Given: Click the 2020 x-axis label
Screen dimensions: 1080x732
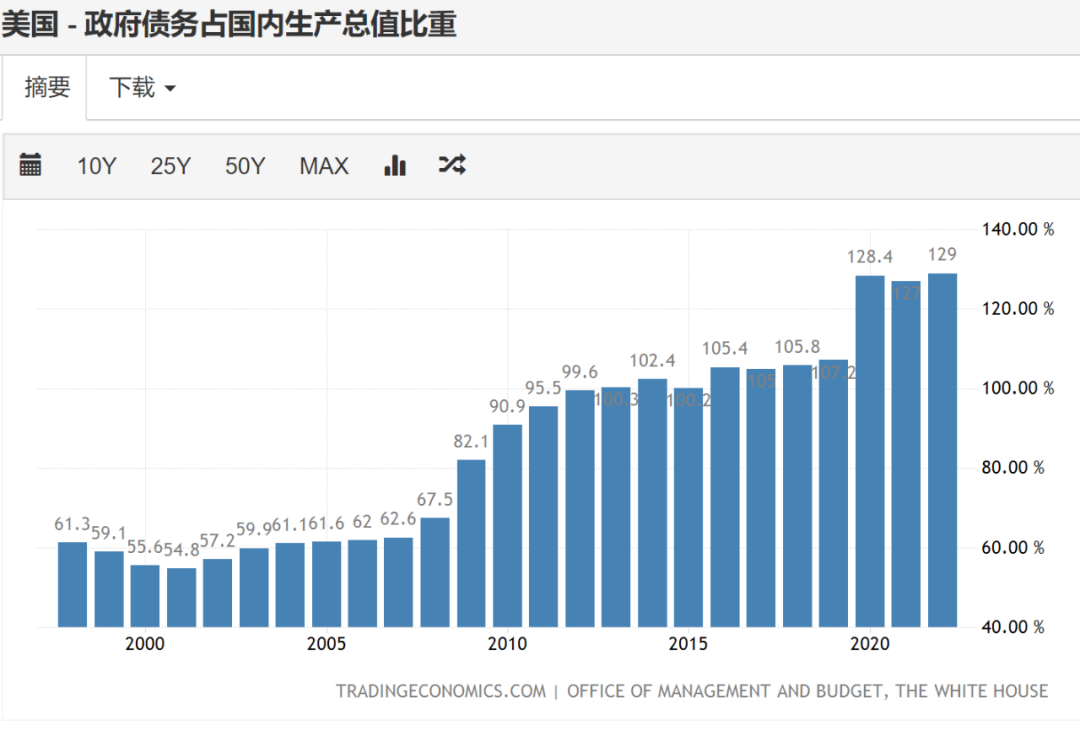Looking at the screenshot, I should [870, 644].
